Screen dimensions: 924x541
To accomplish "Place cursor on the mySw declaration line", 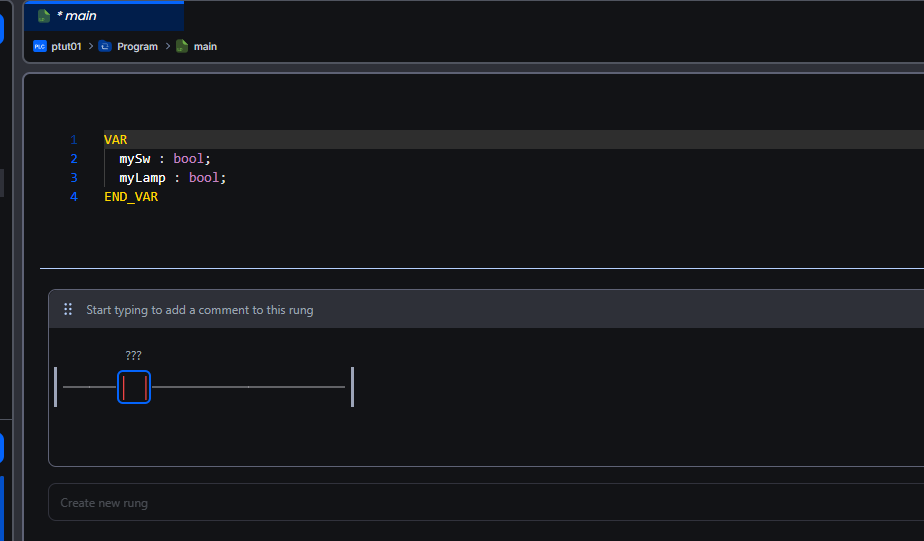I will (165, 159).
